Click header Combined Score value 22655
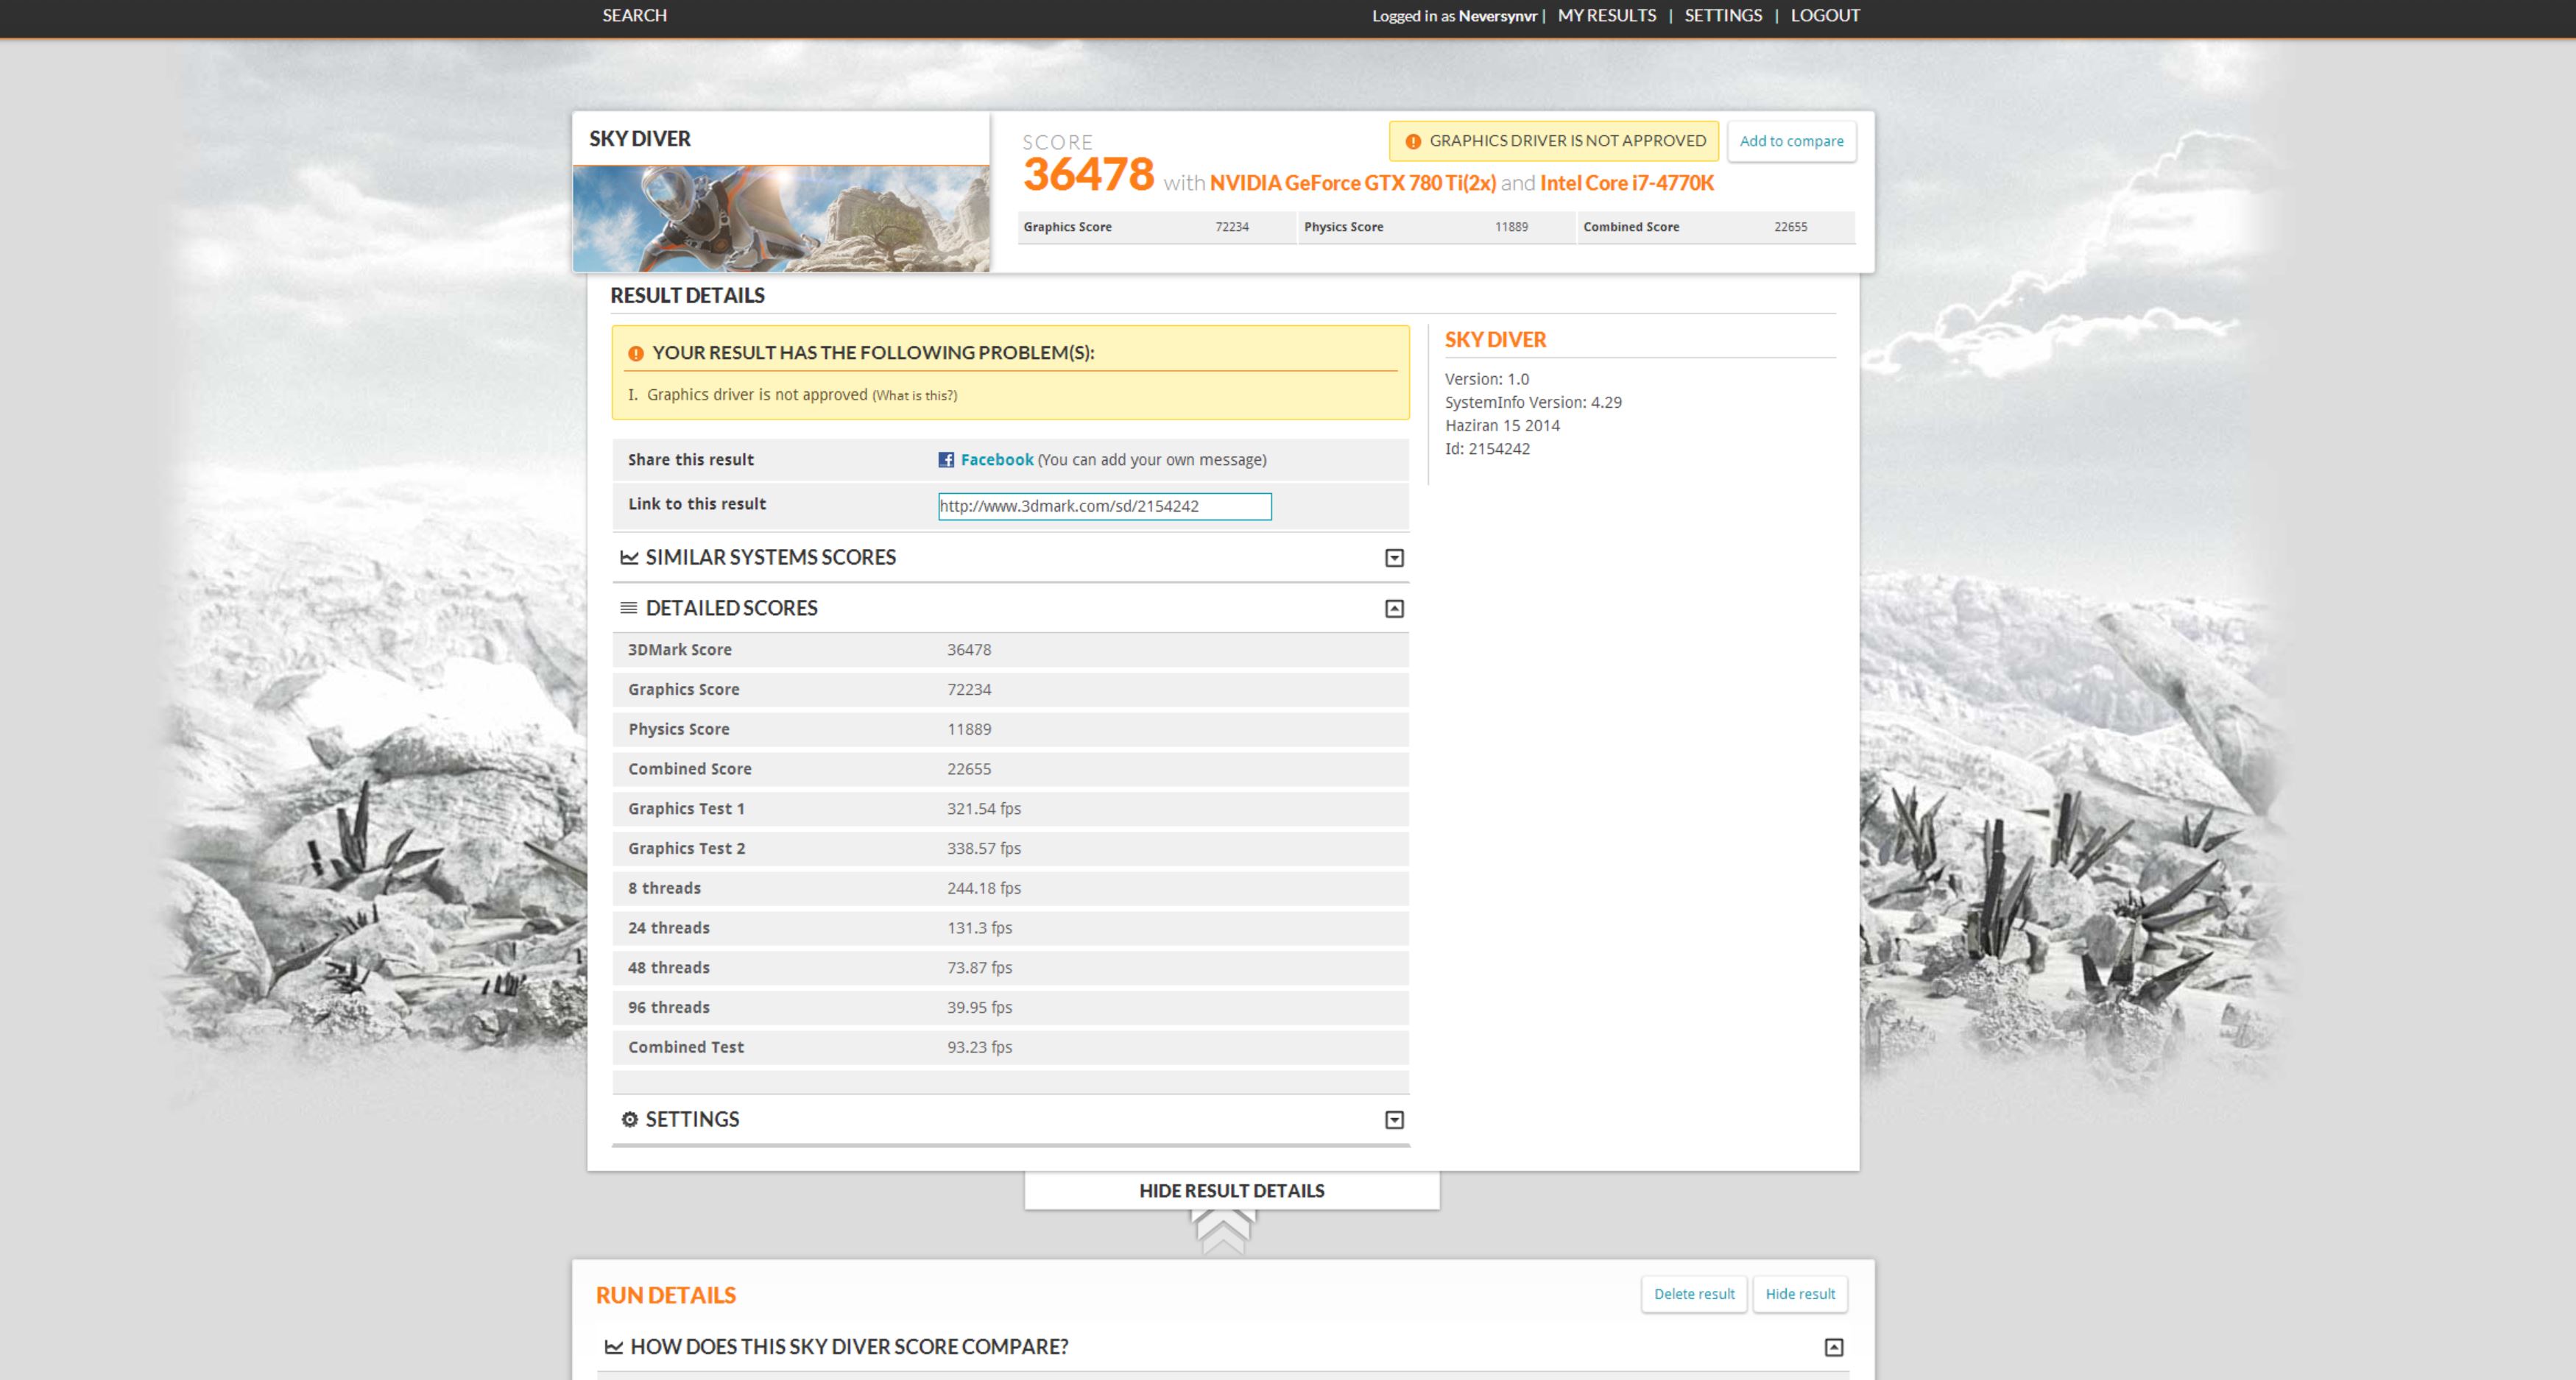The image size is (2576, 1380). (1790, 227)
